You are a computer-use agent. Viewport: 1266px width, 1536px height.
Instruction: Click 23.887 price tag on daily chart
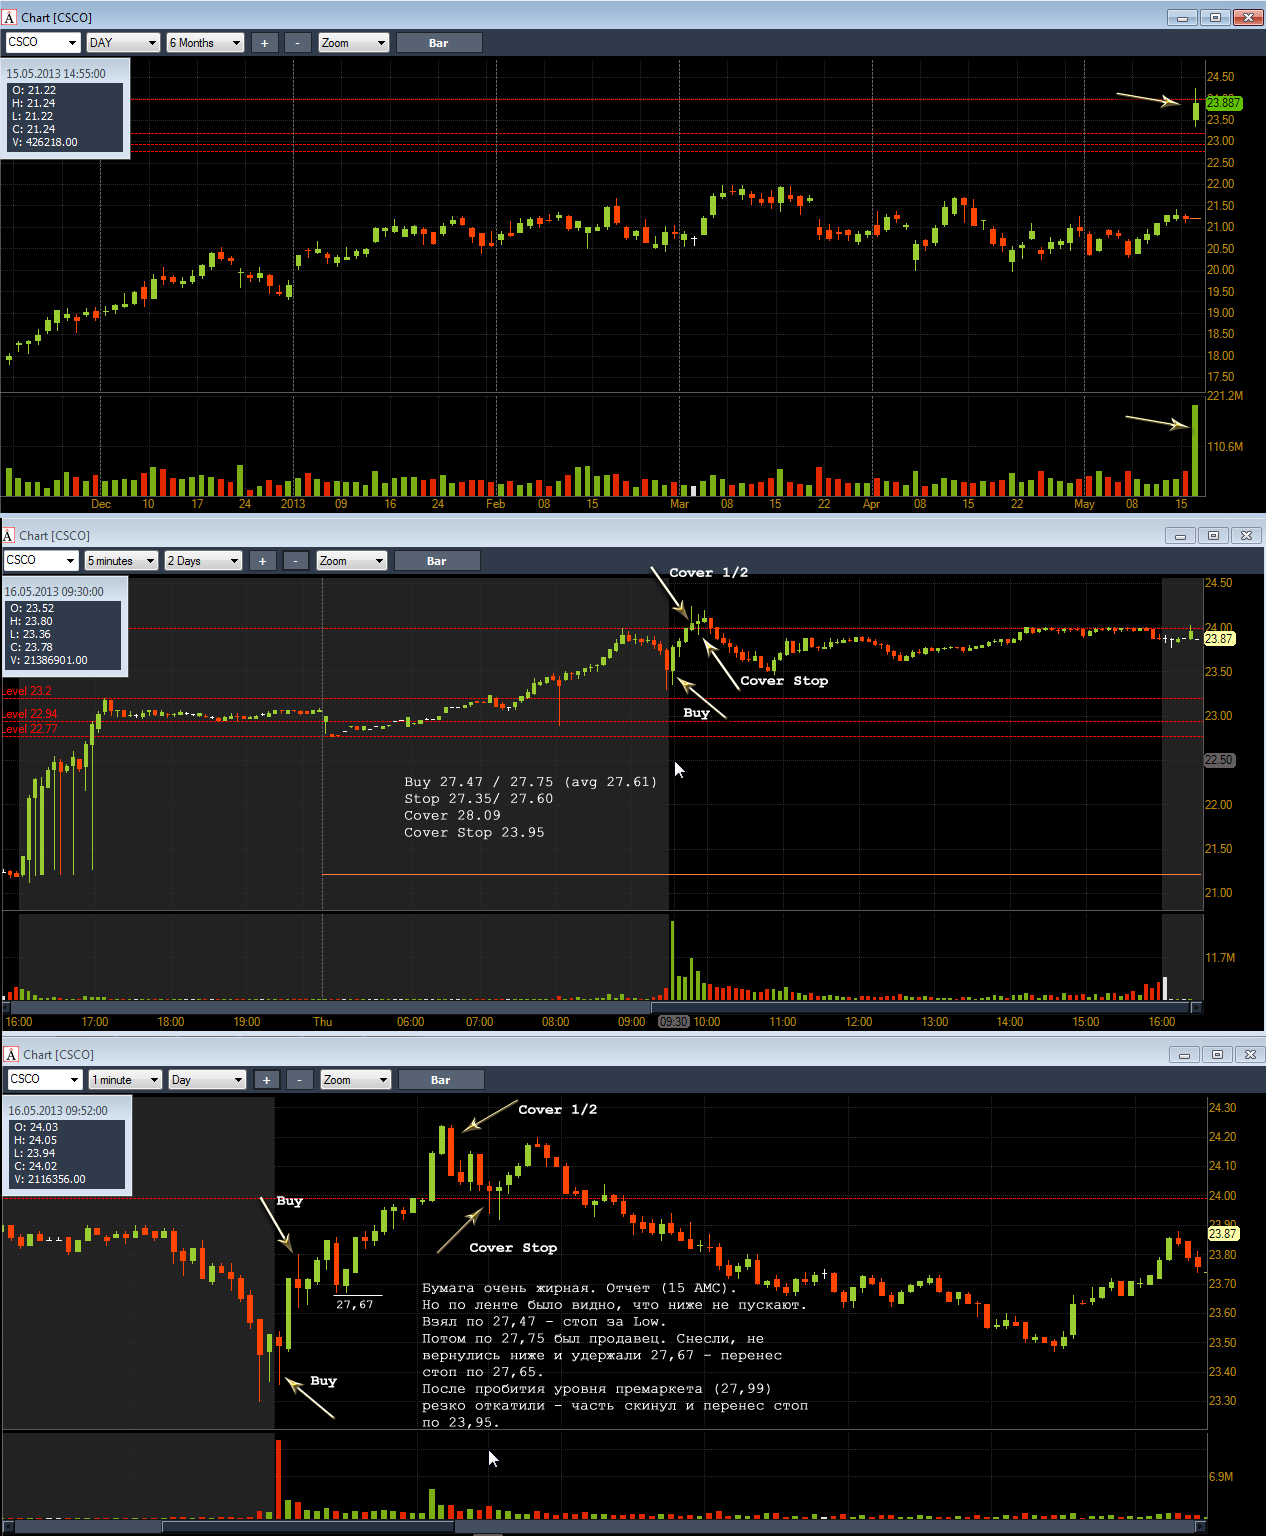tap(1224, 103)
